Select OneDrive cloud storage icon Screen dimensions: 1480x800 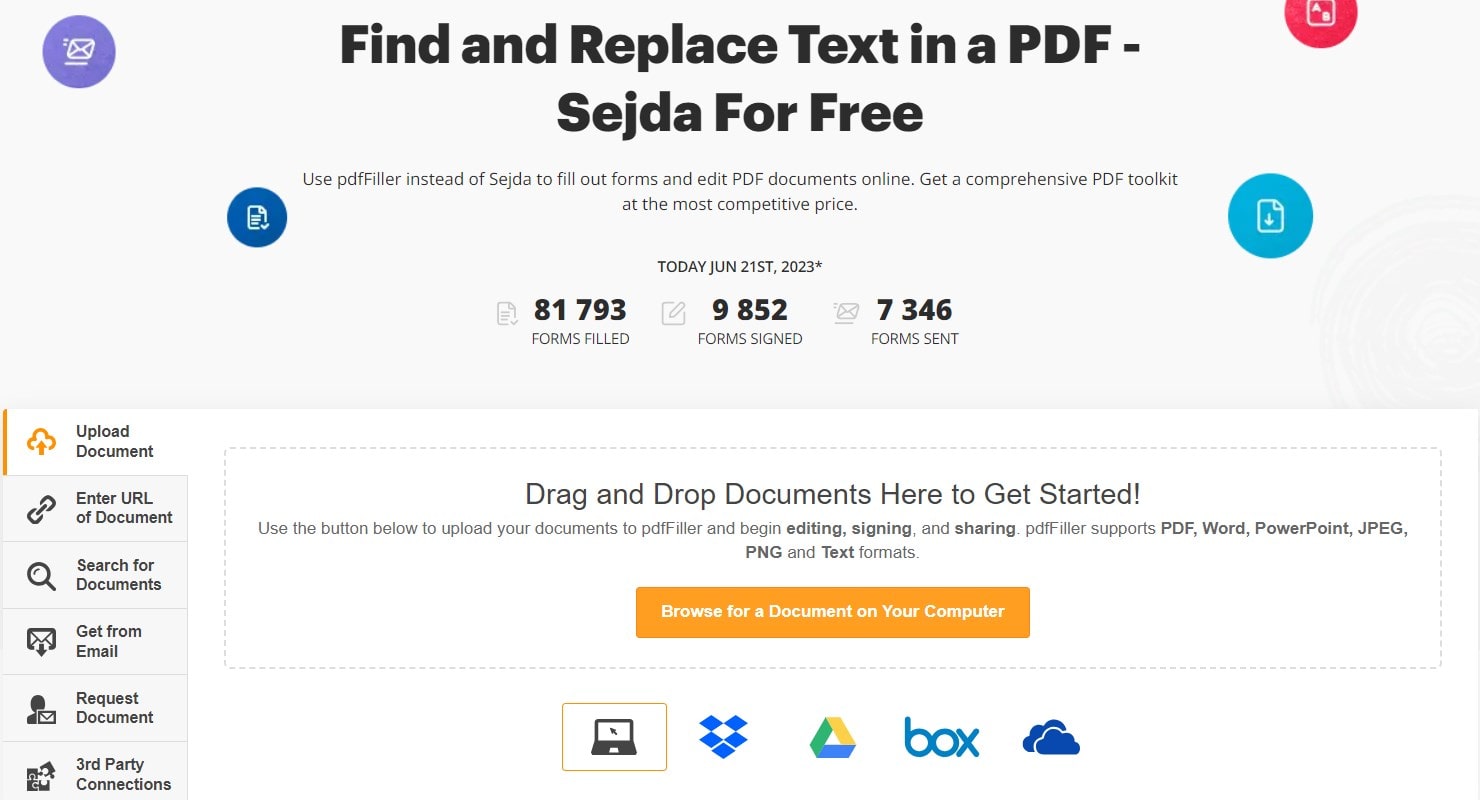click(1049, 737)
